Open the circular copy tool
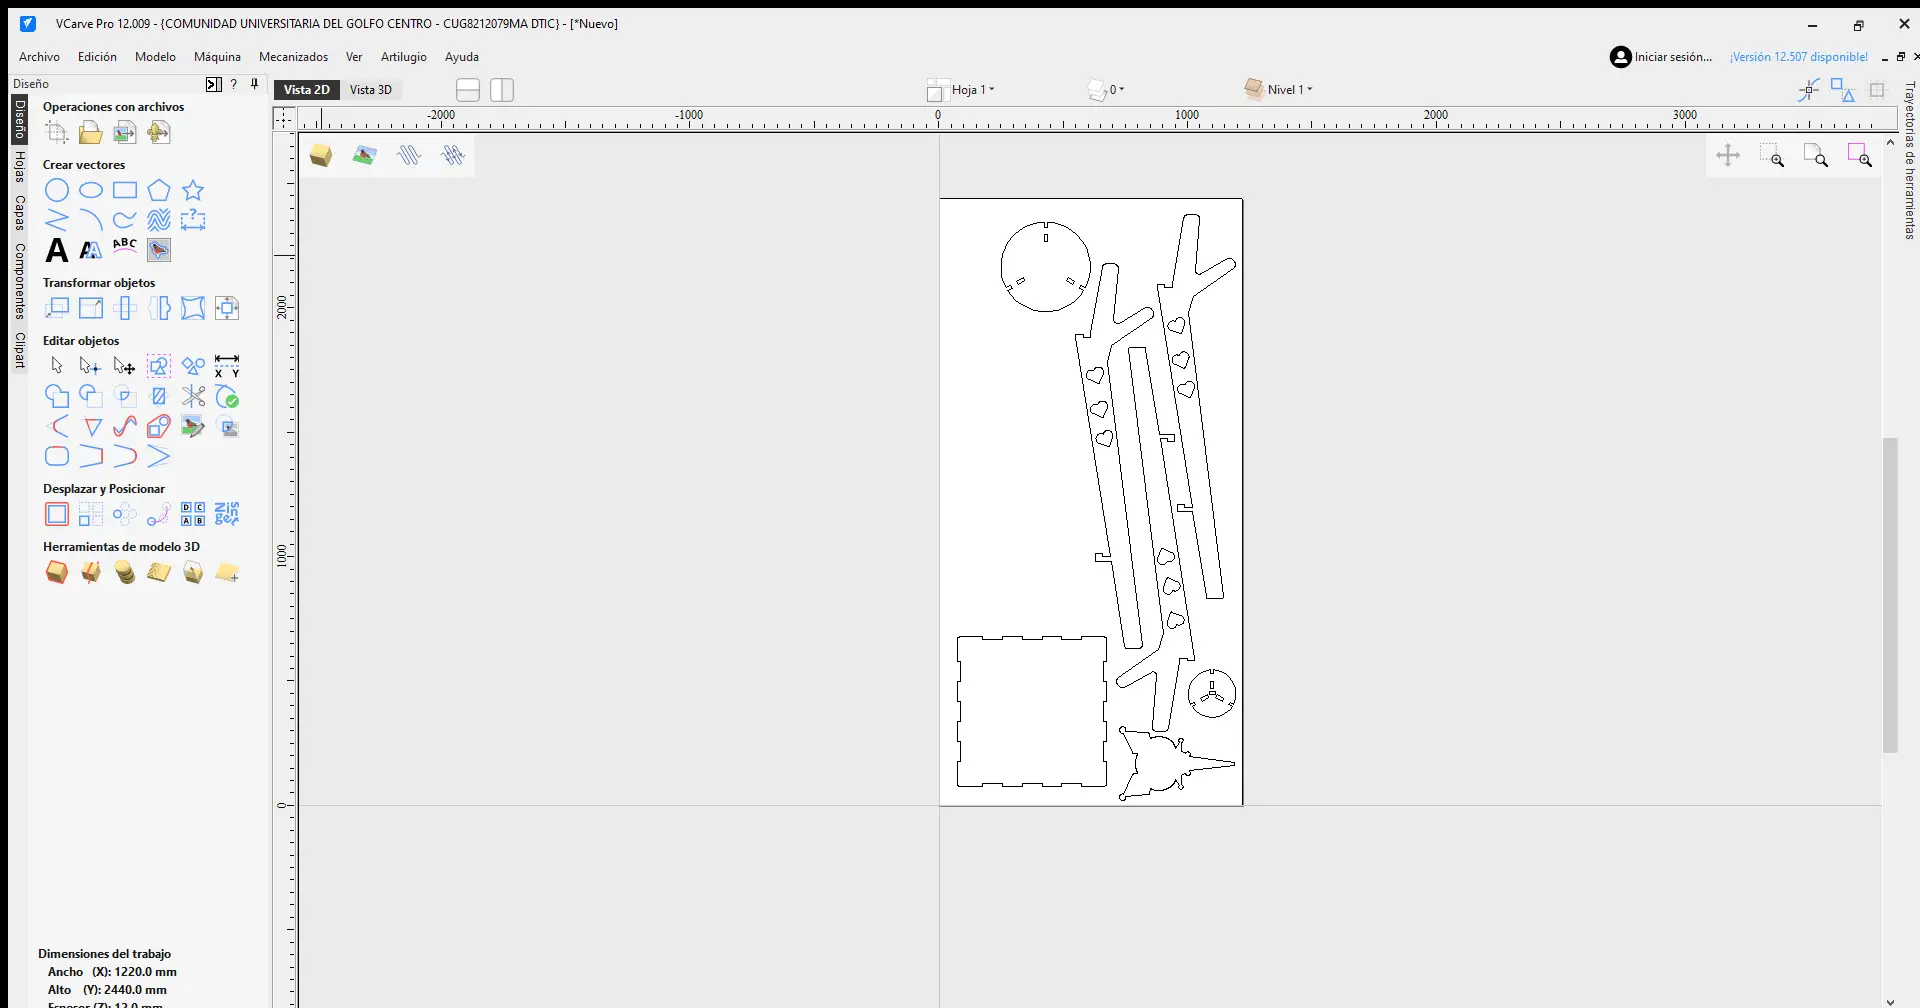The width and height of the screenshot is (1920, 1008). [x=125, y=514]
